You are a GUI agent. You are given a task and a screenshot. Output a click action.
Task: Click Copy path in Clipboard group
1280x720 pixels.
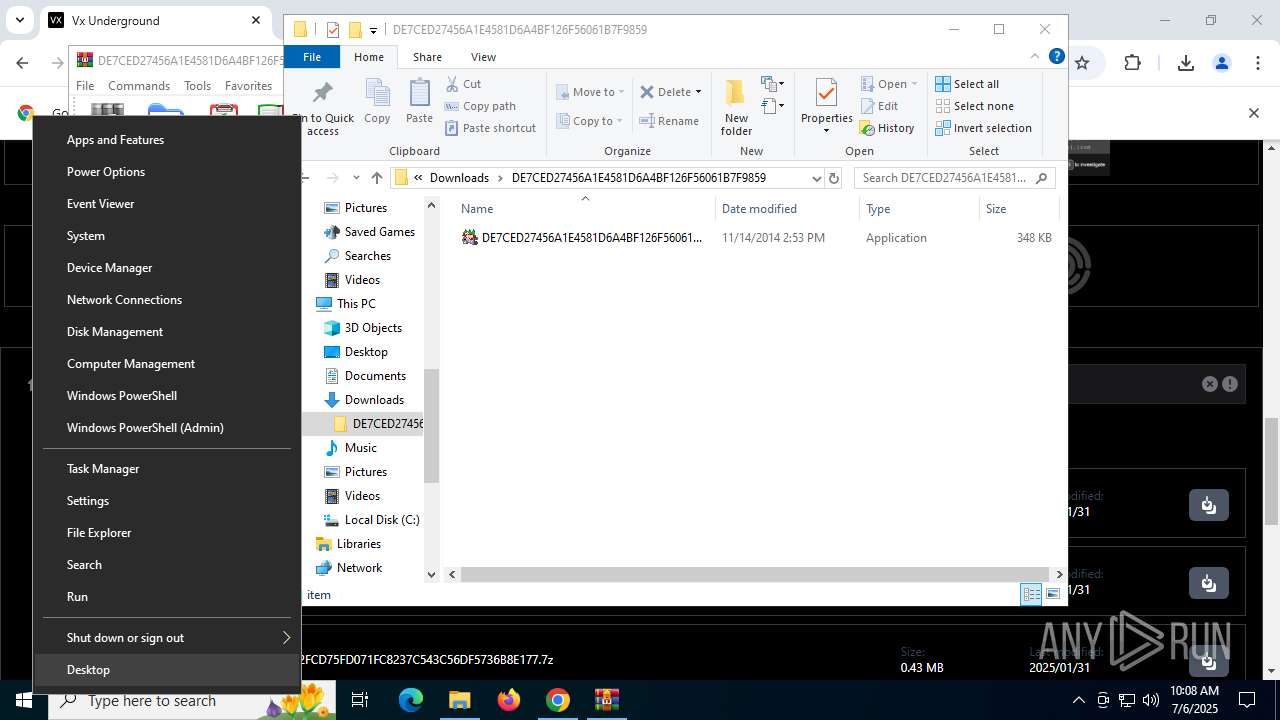tap(480, 106)
